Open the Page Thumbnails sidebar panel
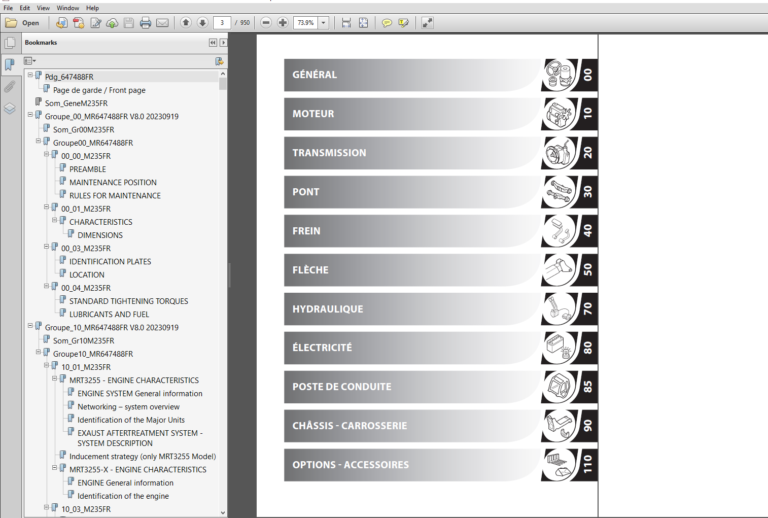This screenshot has width=768, height=518. [10, 43]
